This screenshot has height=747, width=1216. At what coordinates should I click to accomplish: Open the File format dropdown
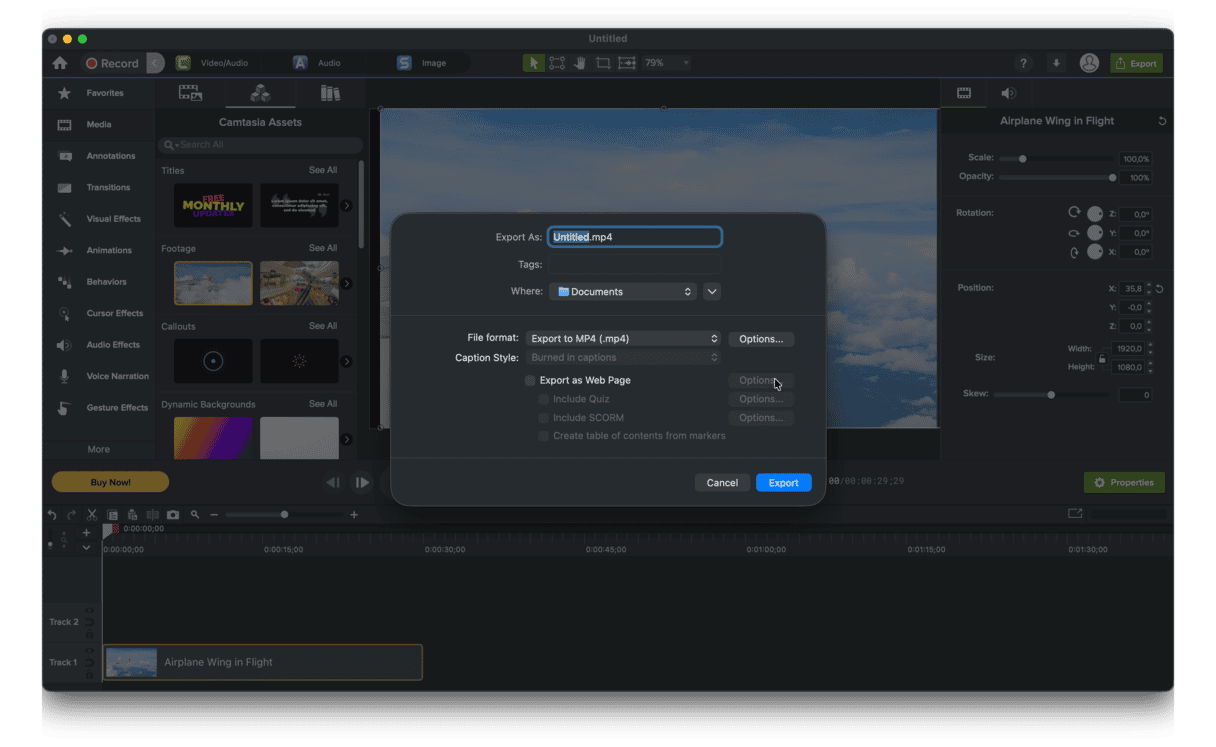[622, 339]
